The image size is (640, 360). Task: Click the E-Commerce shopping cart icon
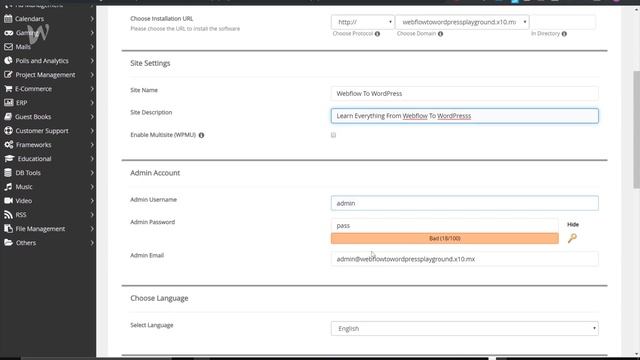click(8, 89)
